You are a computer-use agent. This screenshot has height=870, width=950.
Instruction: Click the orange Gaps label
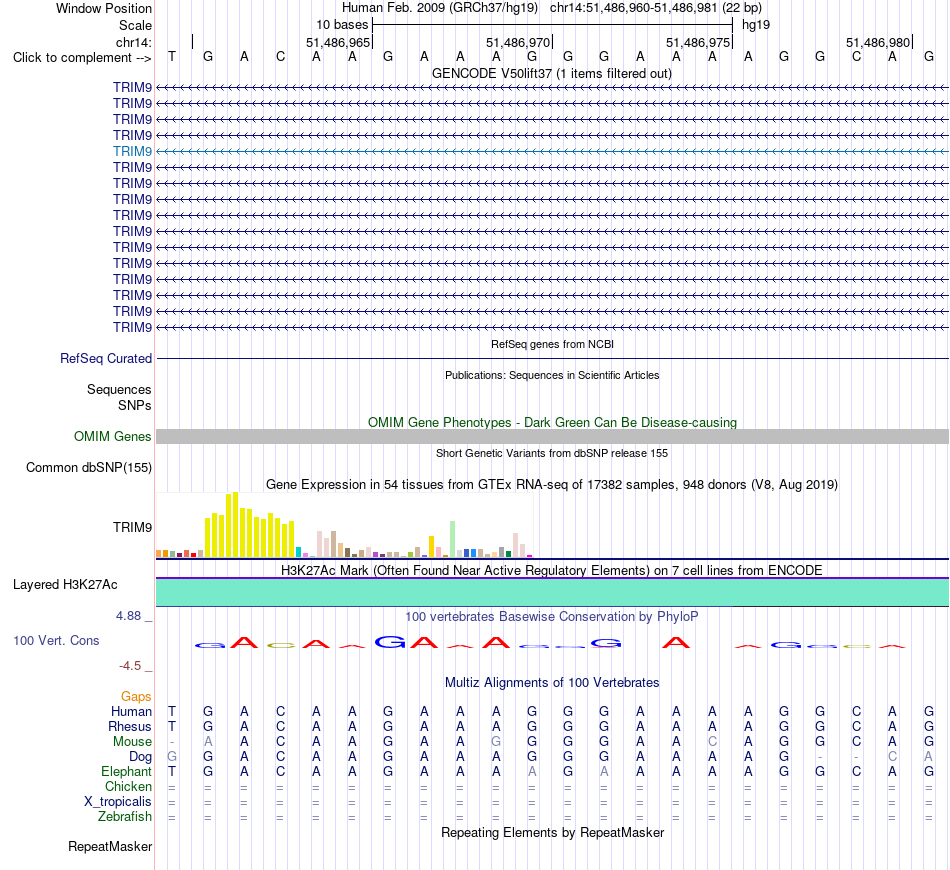(x=136, y=697)
